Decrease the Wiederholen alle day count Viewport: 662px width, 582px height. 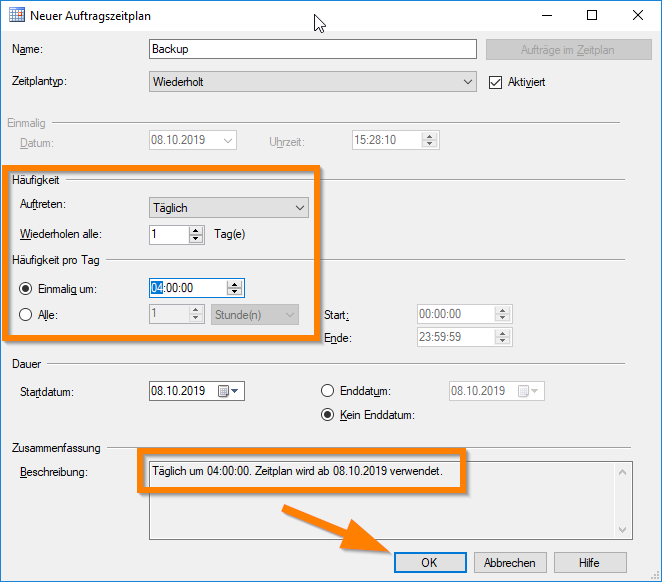196,239
